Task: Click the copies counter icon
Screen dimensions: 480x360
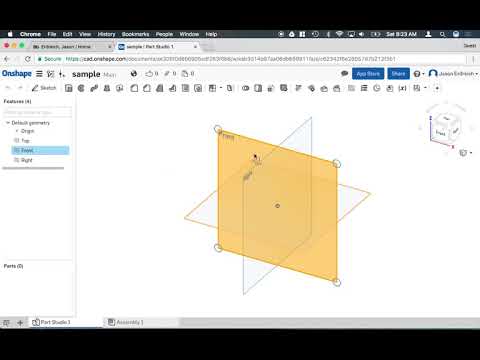Action: click(188, 74)
